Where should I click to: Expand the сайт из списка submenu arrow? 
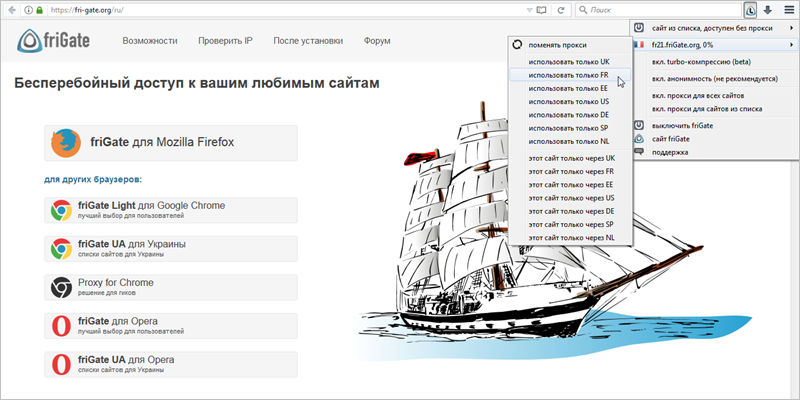[791, 28]
